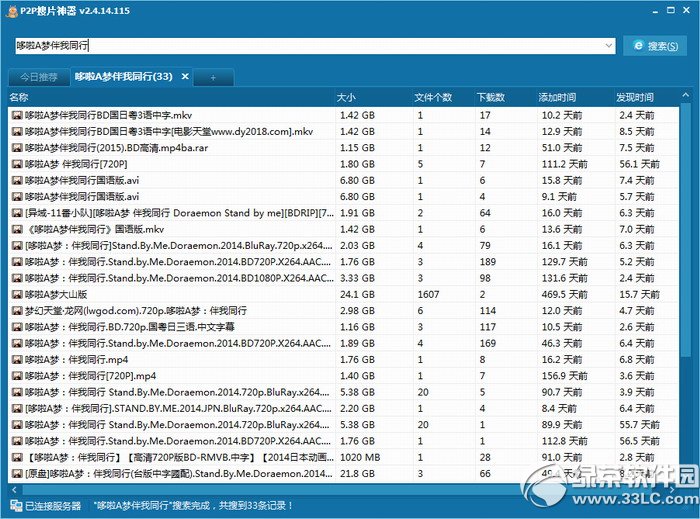Click the horizontal scrollbar left arrow
This screenshot has height=519, width=700.
pos(15,490)
